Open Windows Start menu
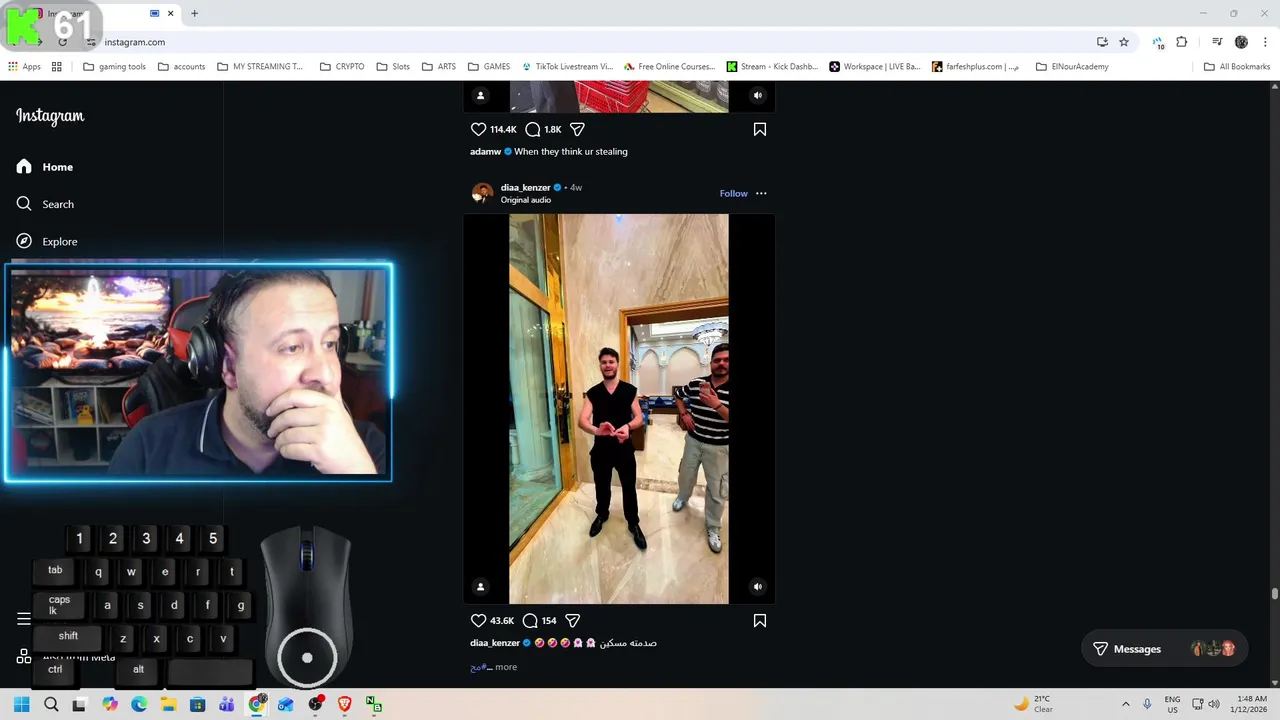 pyautogui.click(x=21, y=705)
